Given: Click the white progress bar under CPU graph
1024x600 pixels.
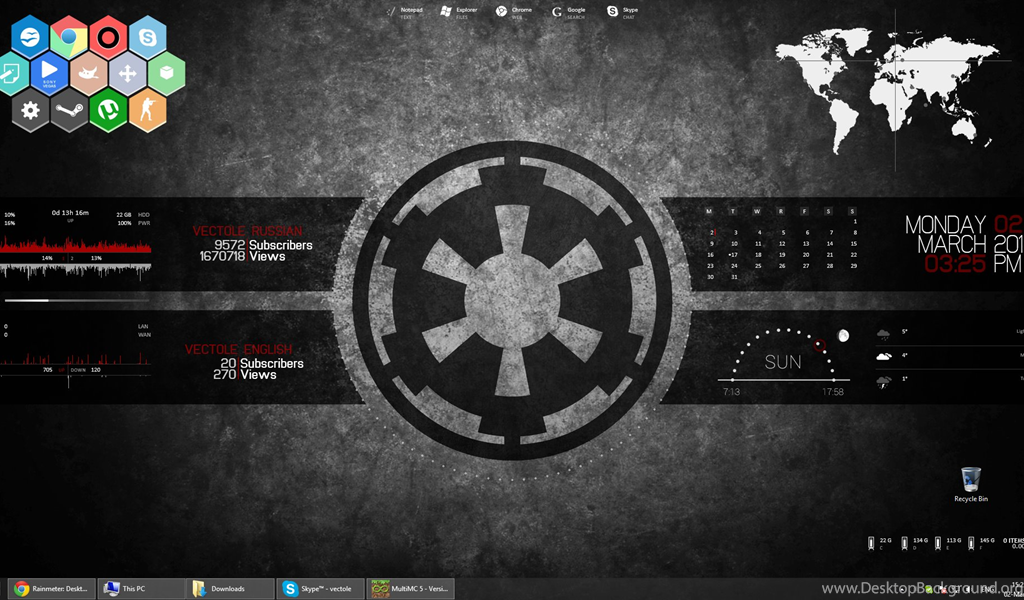Looking at the screenshot, I should coord(76,300).
